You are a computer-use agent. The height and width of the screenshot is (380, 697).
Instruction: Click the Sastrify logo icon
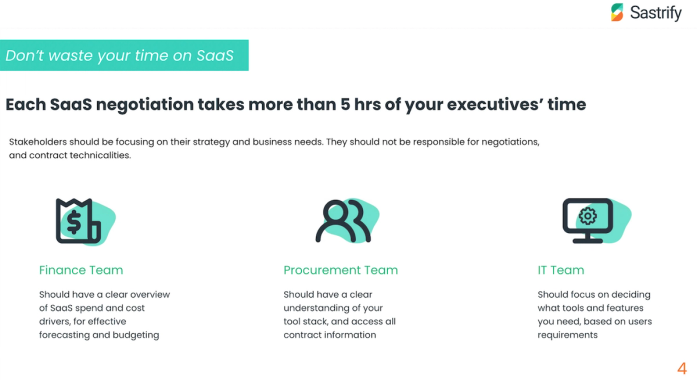pyautogui.click(x=617, y=12)
